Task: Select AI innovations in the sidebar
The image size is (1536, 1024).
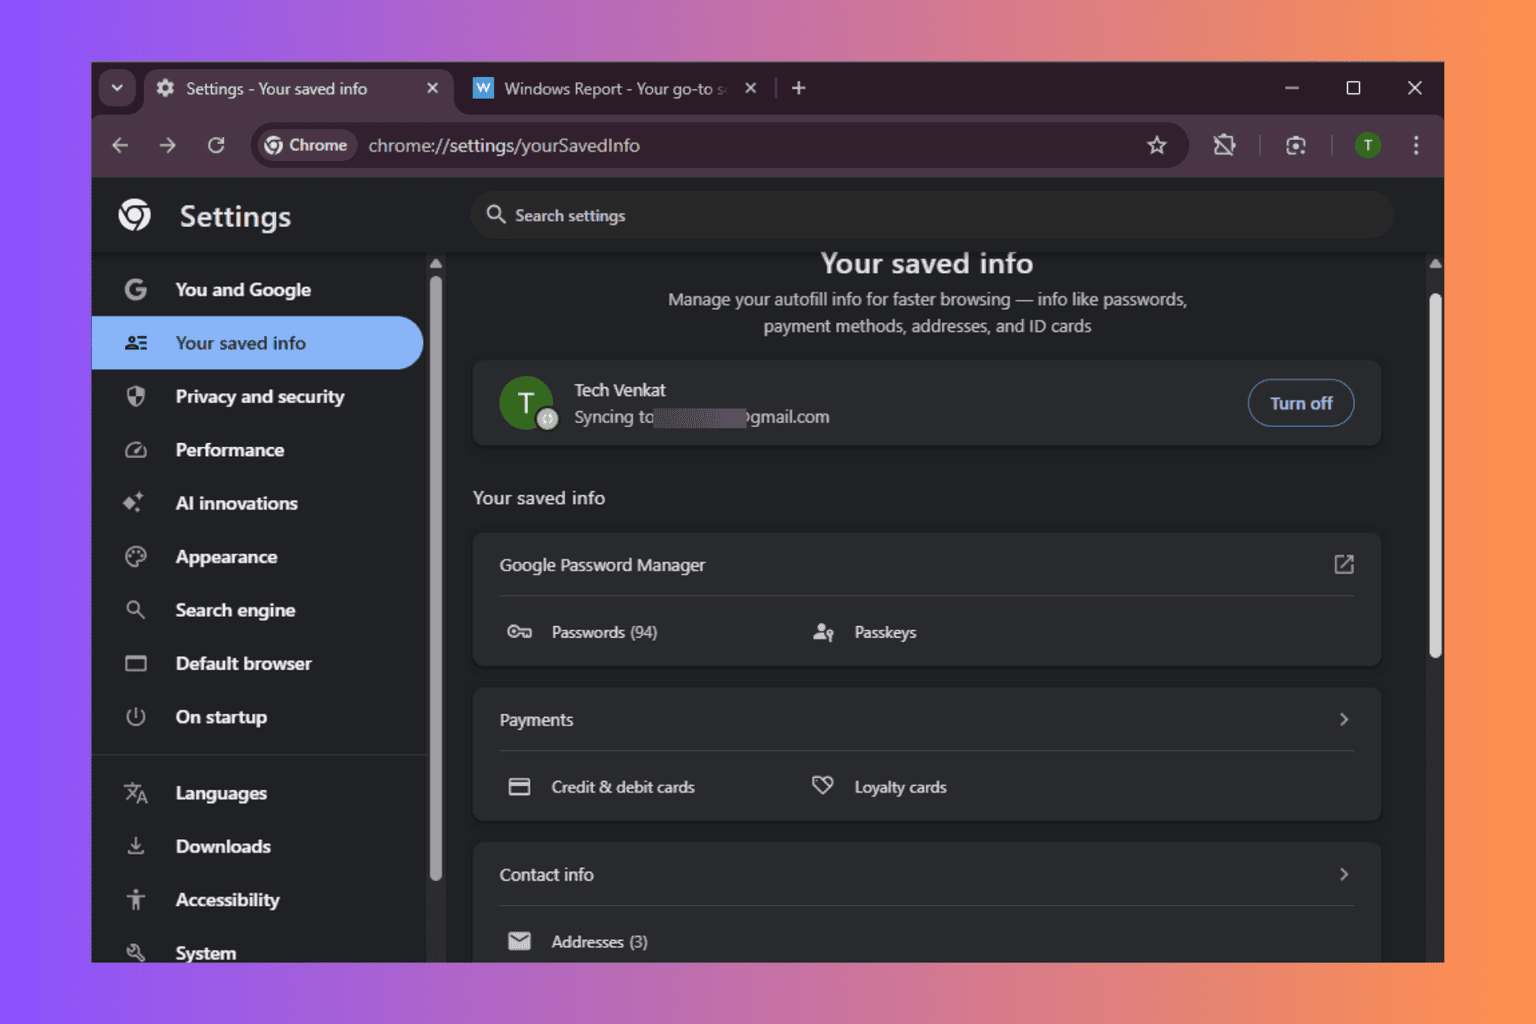Action: [236, 504]
